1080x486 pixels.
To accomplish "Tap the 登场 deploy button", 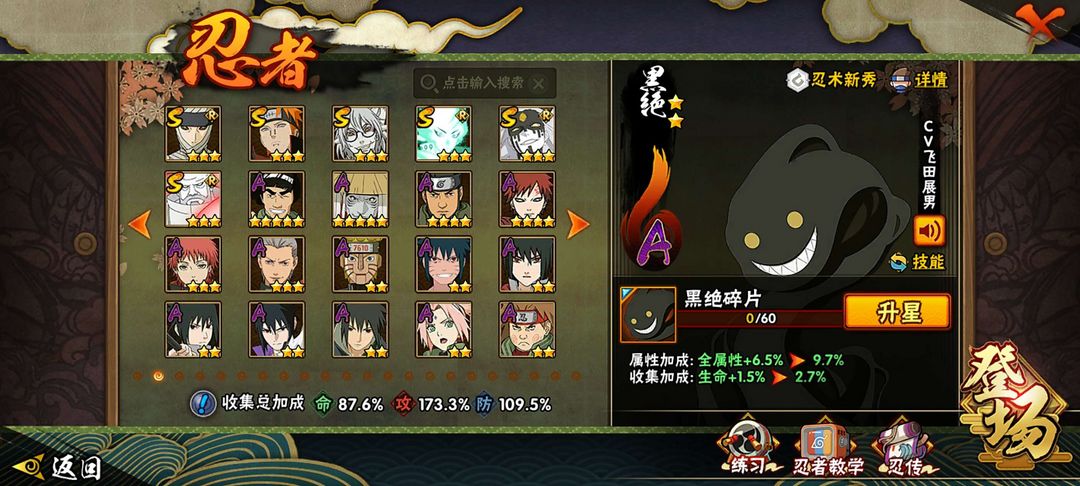I will pyautogui.click(x=1020, y=405).
